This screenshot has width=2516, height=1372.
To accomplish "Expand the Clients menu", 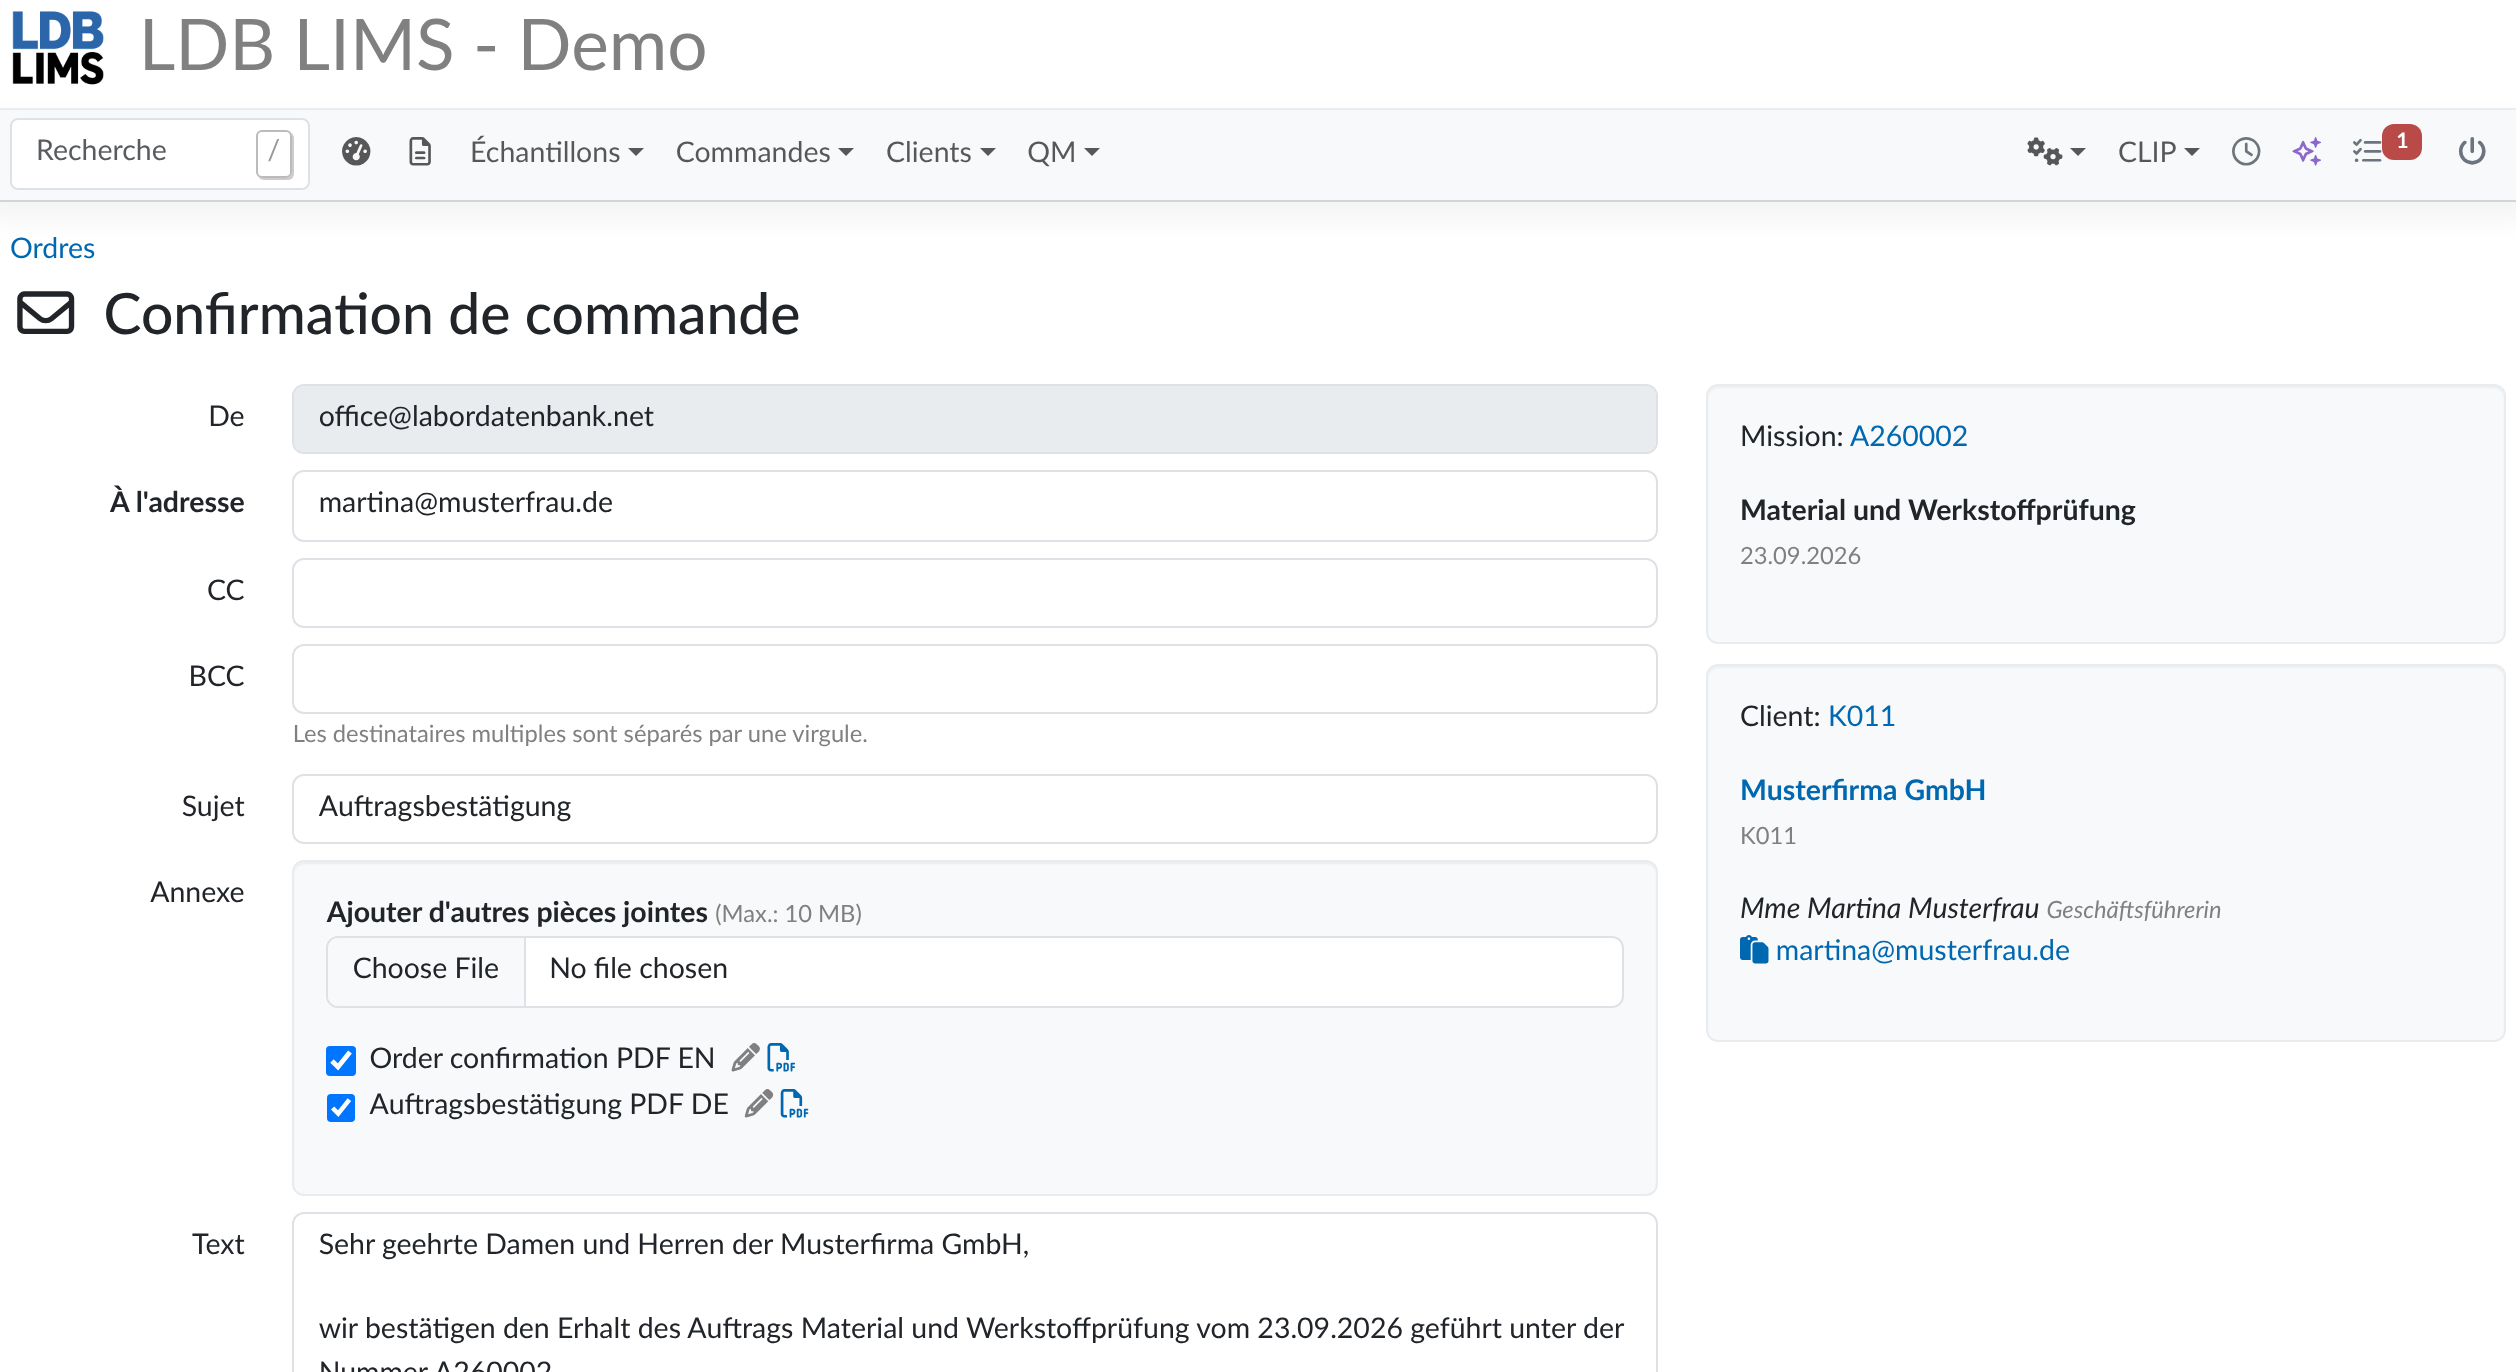I will pos(940,152).
